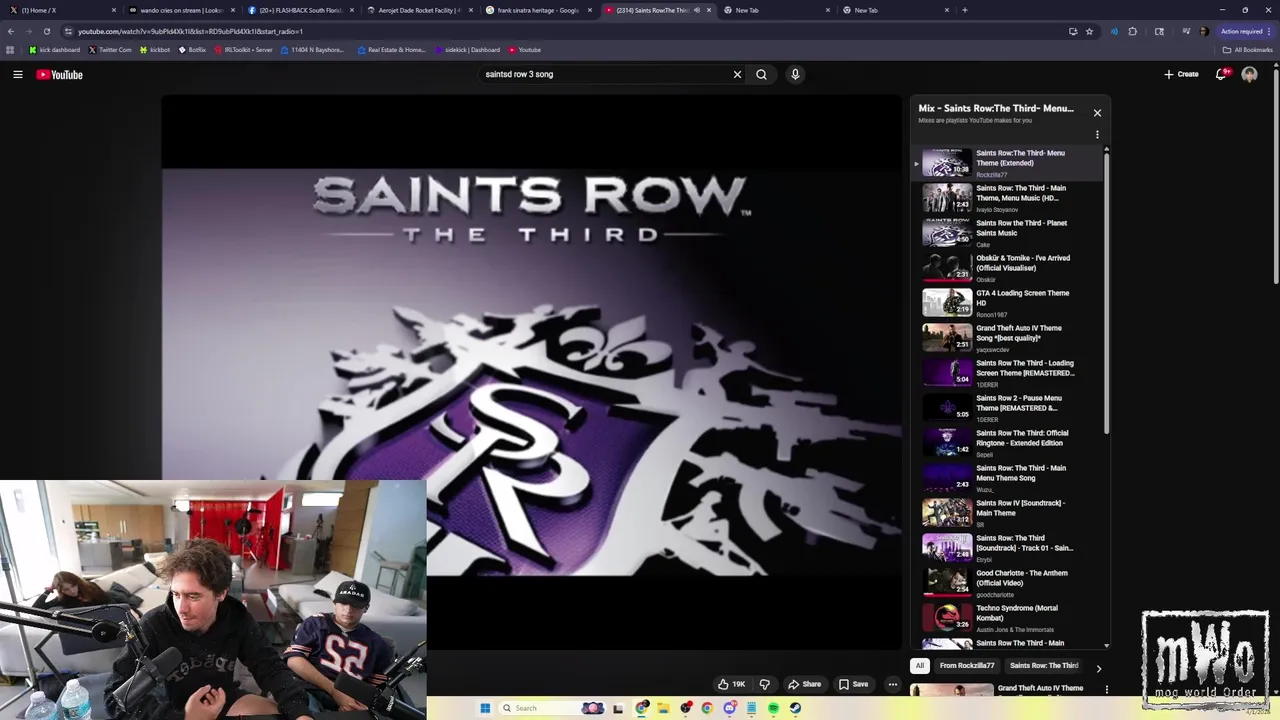The width and height of the screenshot is (1280, 720).
Task: Play Techno Syndrome (Mortal Kombat)
Action: tap(1009, 618)
